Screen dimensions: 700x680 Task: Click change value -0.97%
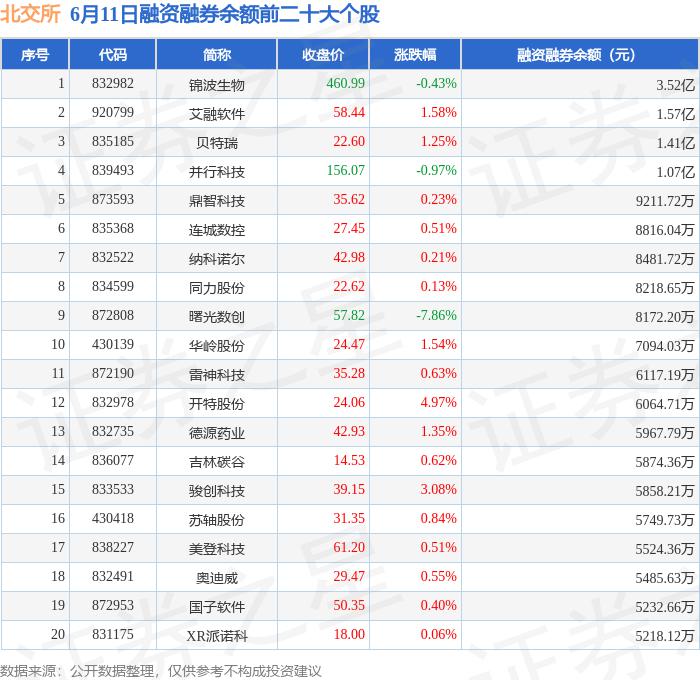coord(436,171)
